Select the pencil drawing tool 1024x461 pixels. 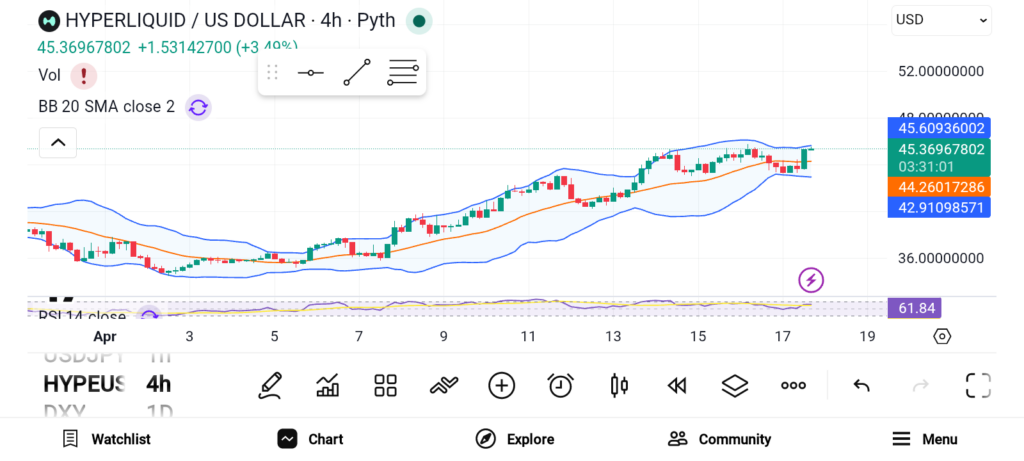point(269,385)
